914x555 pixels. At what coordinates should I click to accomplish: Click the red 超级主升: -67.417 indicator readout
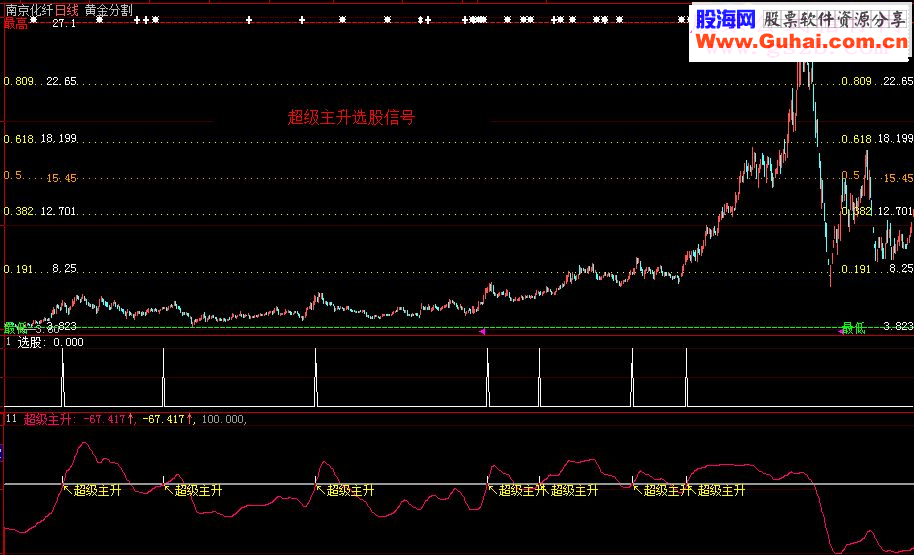(79, 419)
